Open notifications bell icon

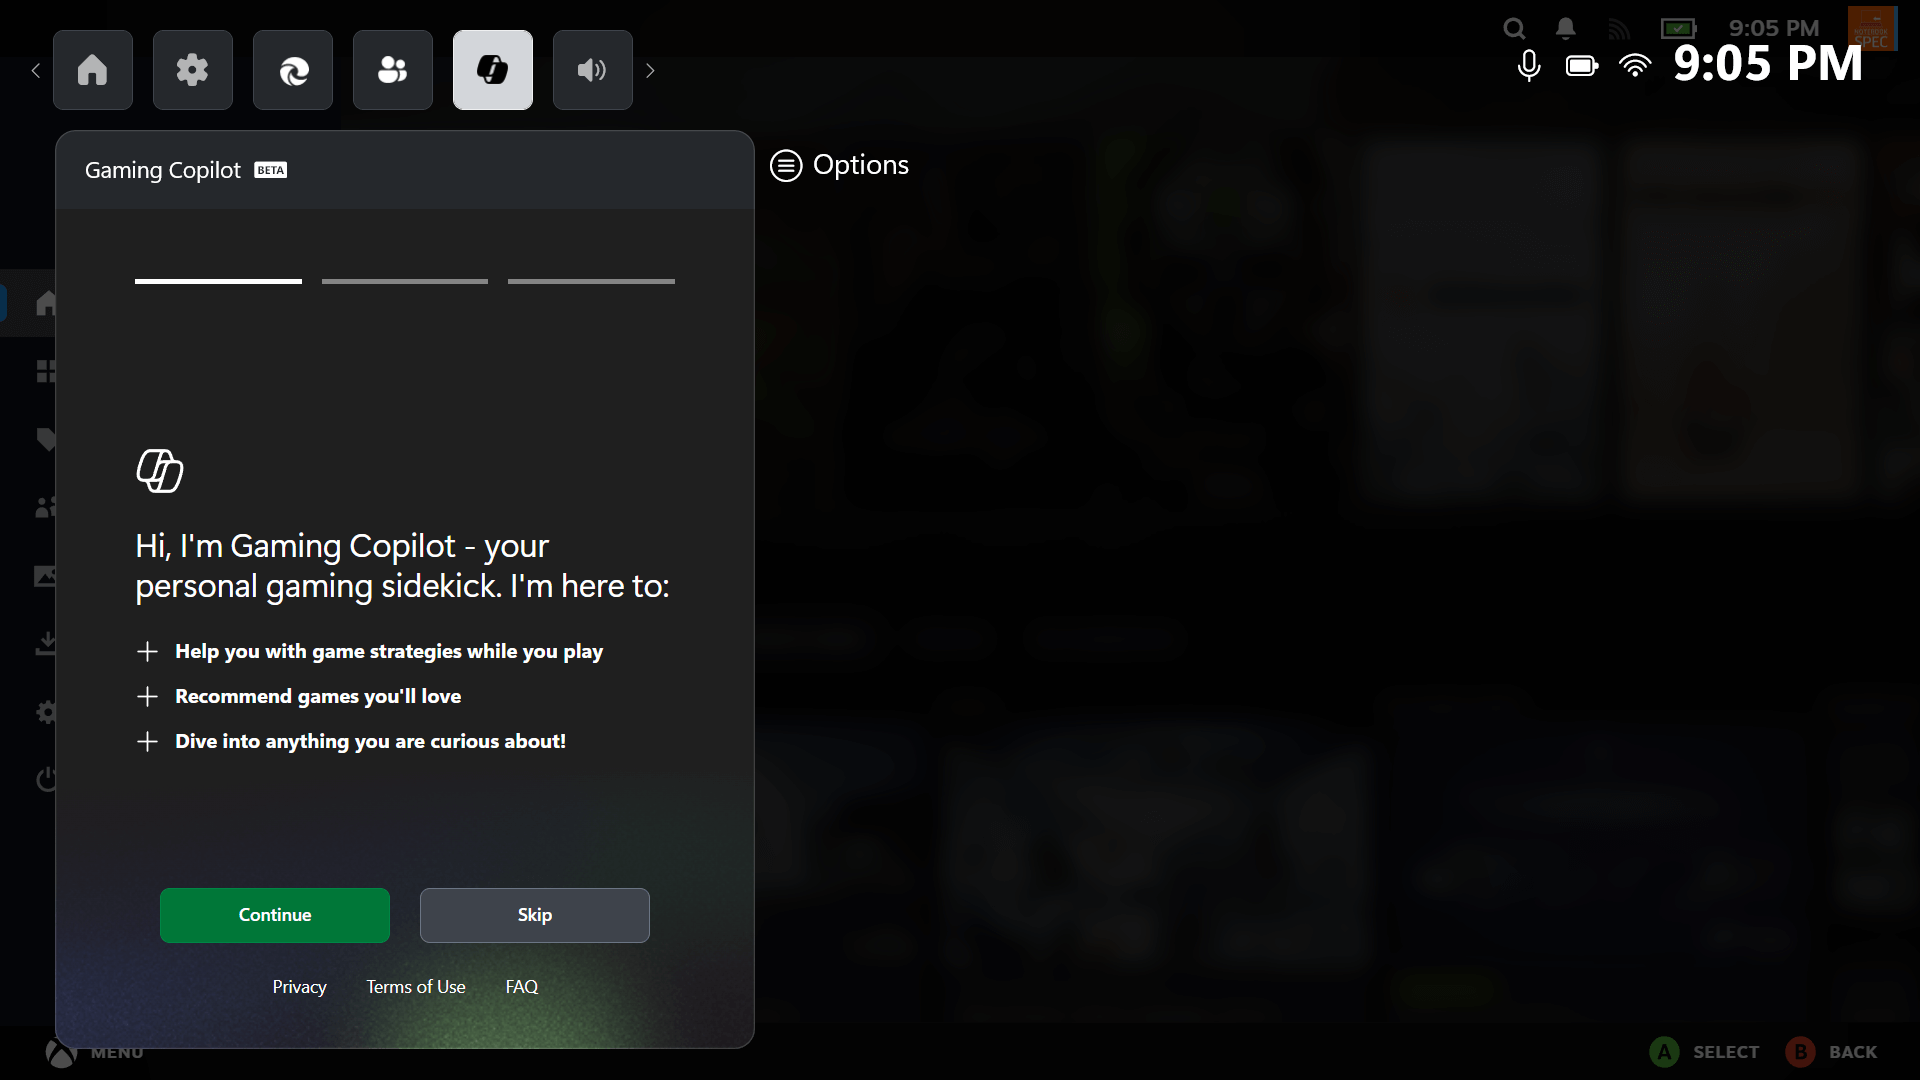(x=1566, y=29)
